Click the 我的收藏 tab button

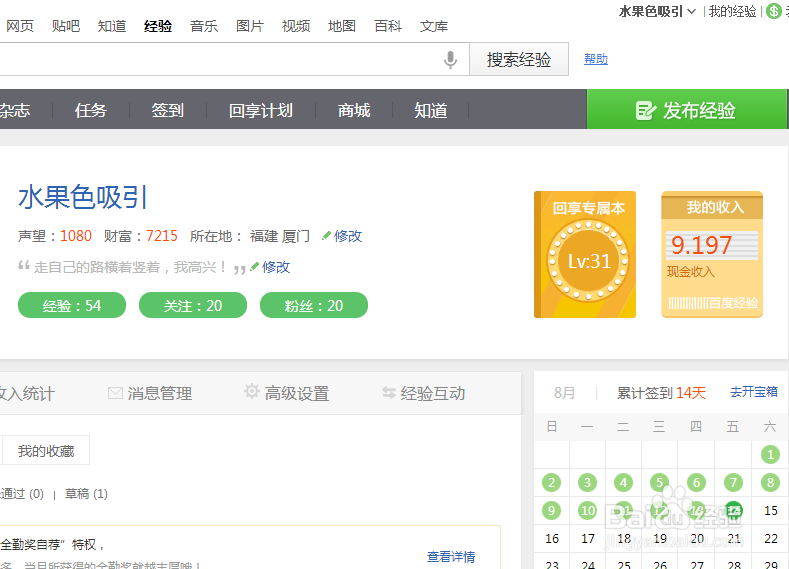click(46, 451)
